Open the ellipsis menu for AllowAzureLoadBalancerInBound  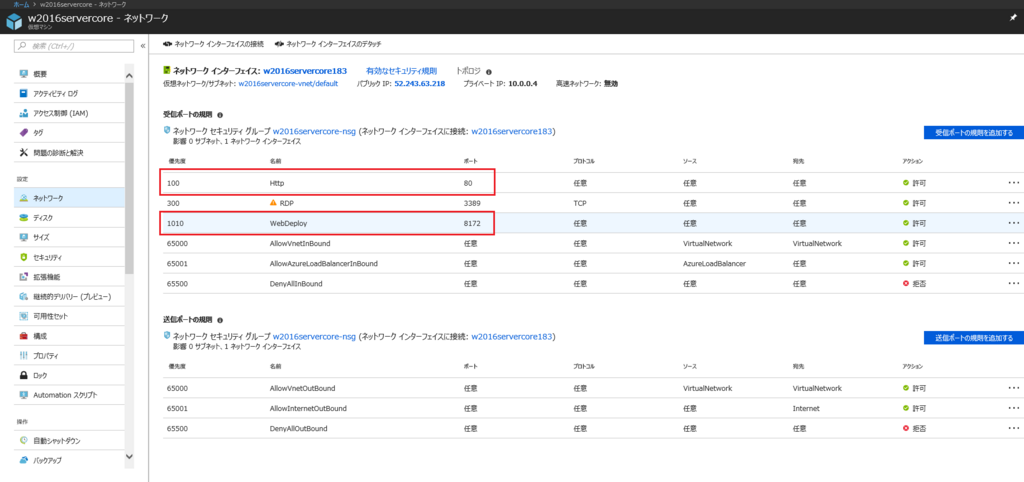pyautogui.click(x=1014, y=264)
